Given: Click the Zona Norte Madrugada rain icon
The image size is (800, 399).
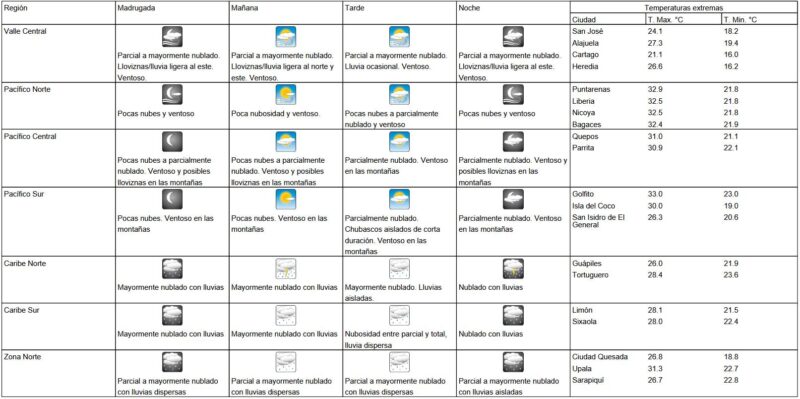Looking at the screenshot, I should point(172,362).
